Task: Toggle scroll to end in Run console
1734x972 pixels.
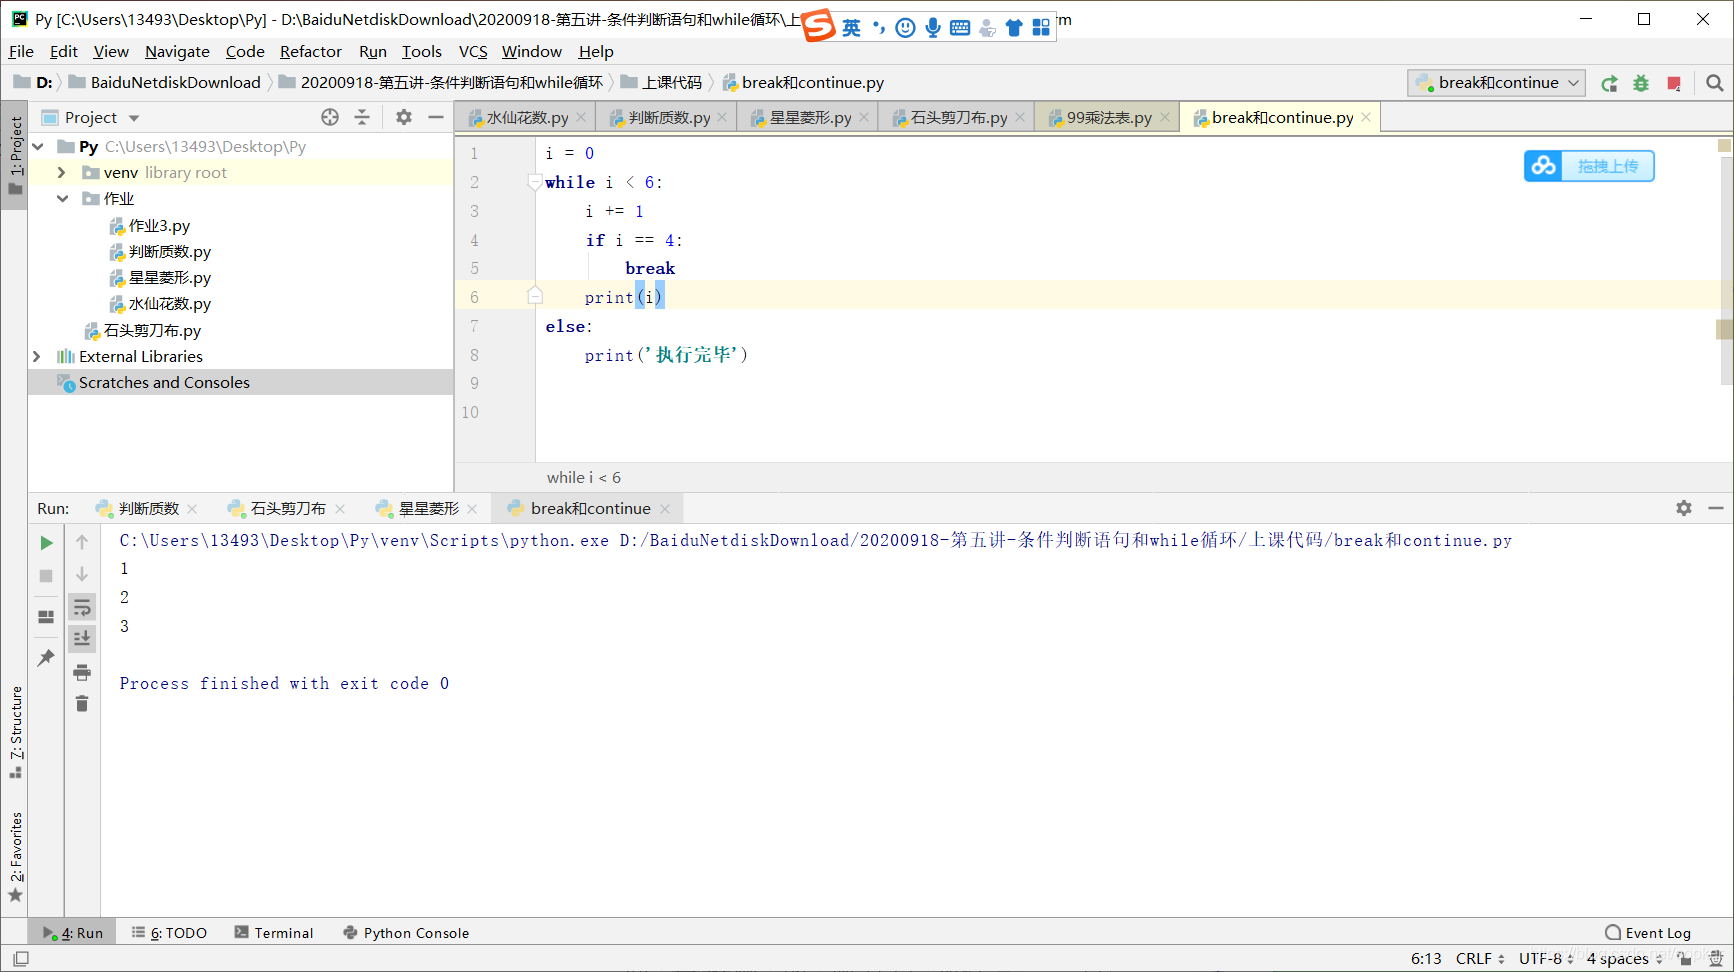Action: coord(82,638)
